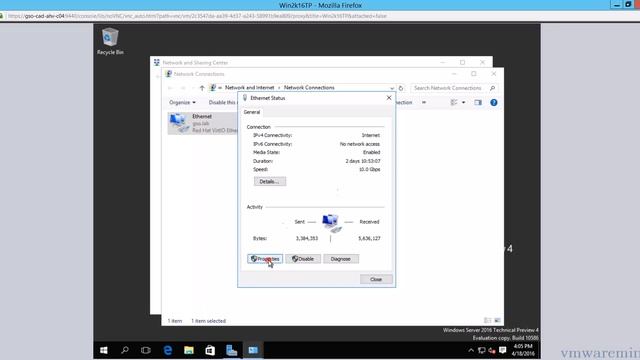Switch to large icons view in status bar
Screen dimensions: 640x360
pos(497,321)
